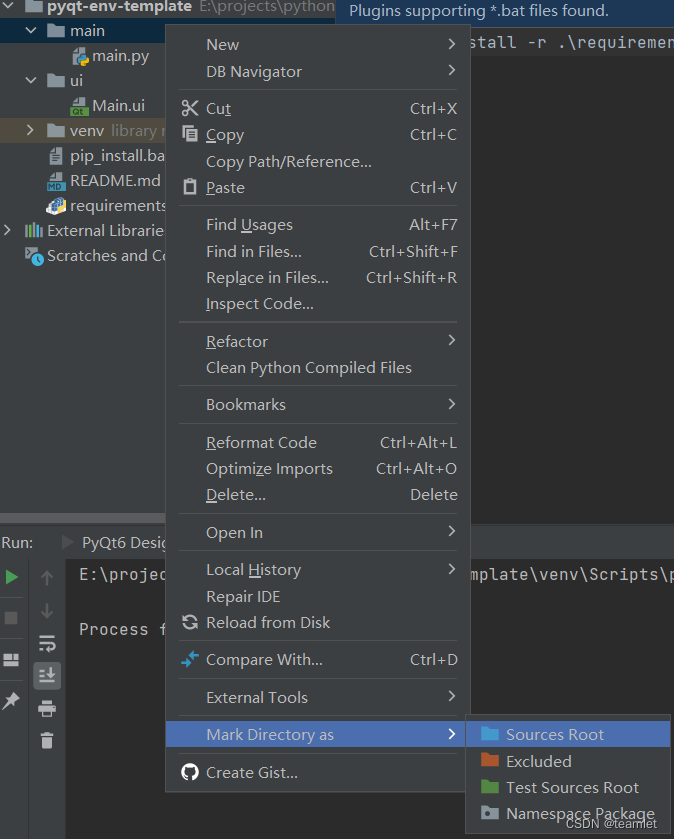The height and width of the screenshot is (839, 674).
Task: Click the Pin tab icon in Run panel
Action: pyautogui.click(x=11, y=700)
